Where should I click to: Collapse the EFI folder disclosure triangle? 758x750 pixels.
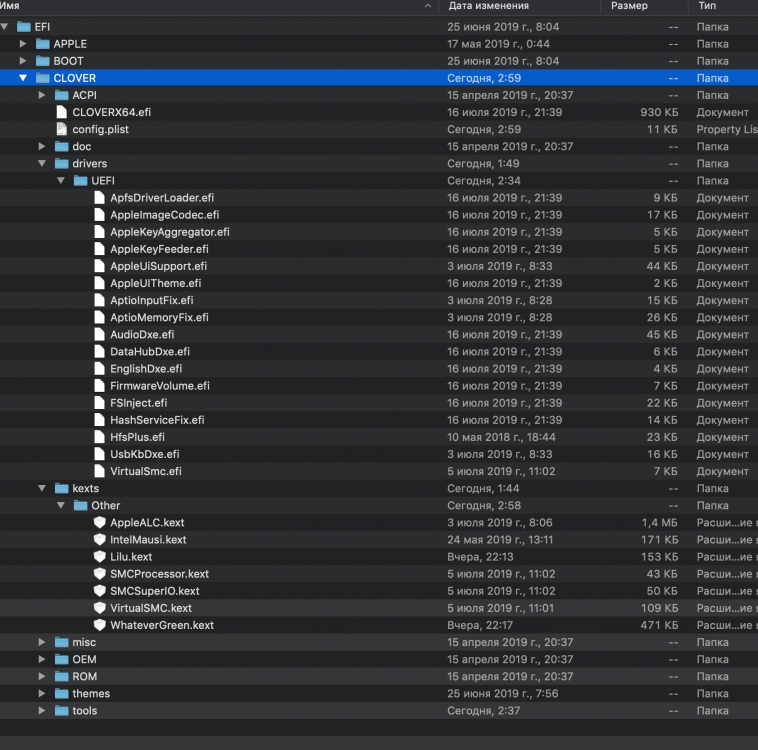click(4, 27)
